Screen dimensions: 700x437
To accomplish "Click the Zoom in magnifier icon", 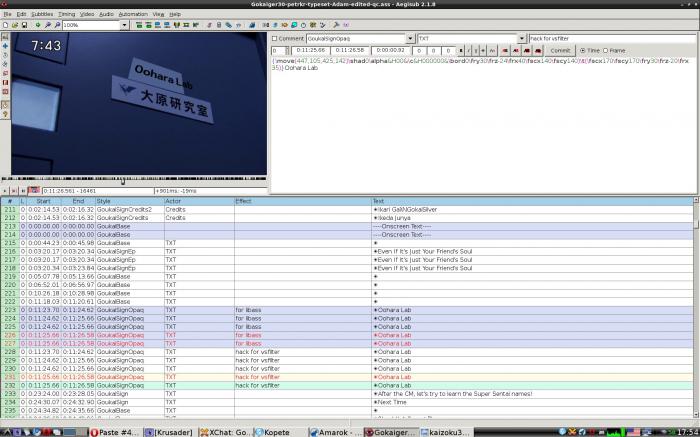I will click(x=48, y=25).
